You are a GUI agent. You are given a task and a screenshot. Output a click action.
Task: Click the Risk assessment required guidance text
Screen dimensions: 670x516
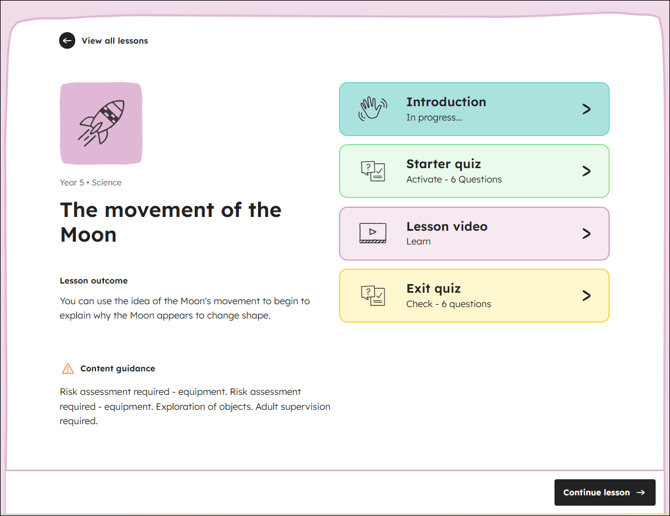[195, 406]
